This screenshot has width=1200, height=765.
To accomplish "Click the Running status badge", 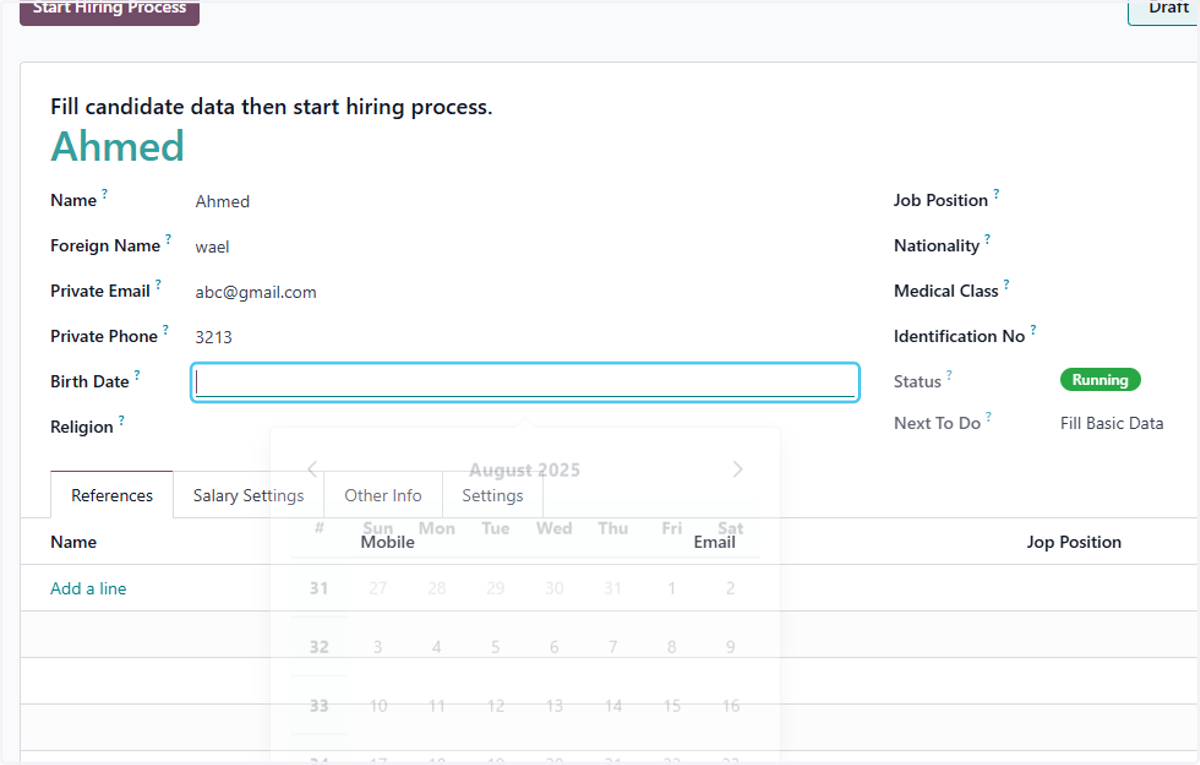I will click(x=1100, y=380).
